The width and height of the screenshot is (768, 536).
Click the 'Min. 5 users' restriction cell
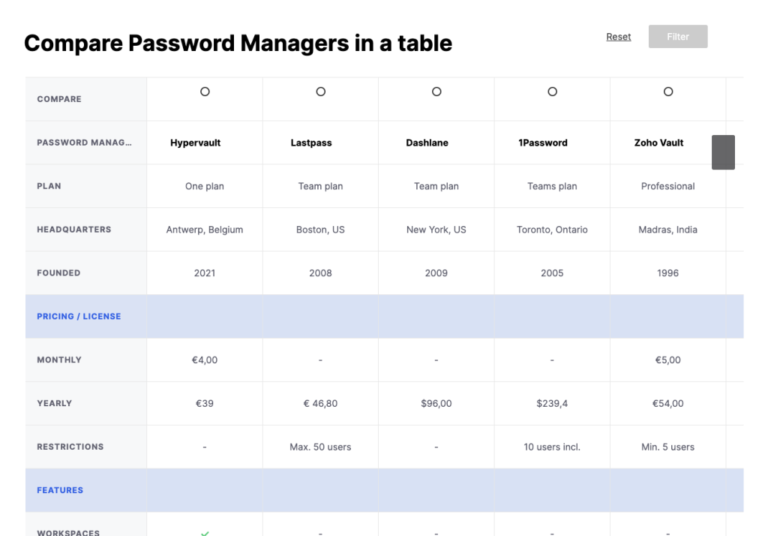click(x=668, y=447)
